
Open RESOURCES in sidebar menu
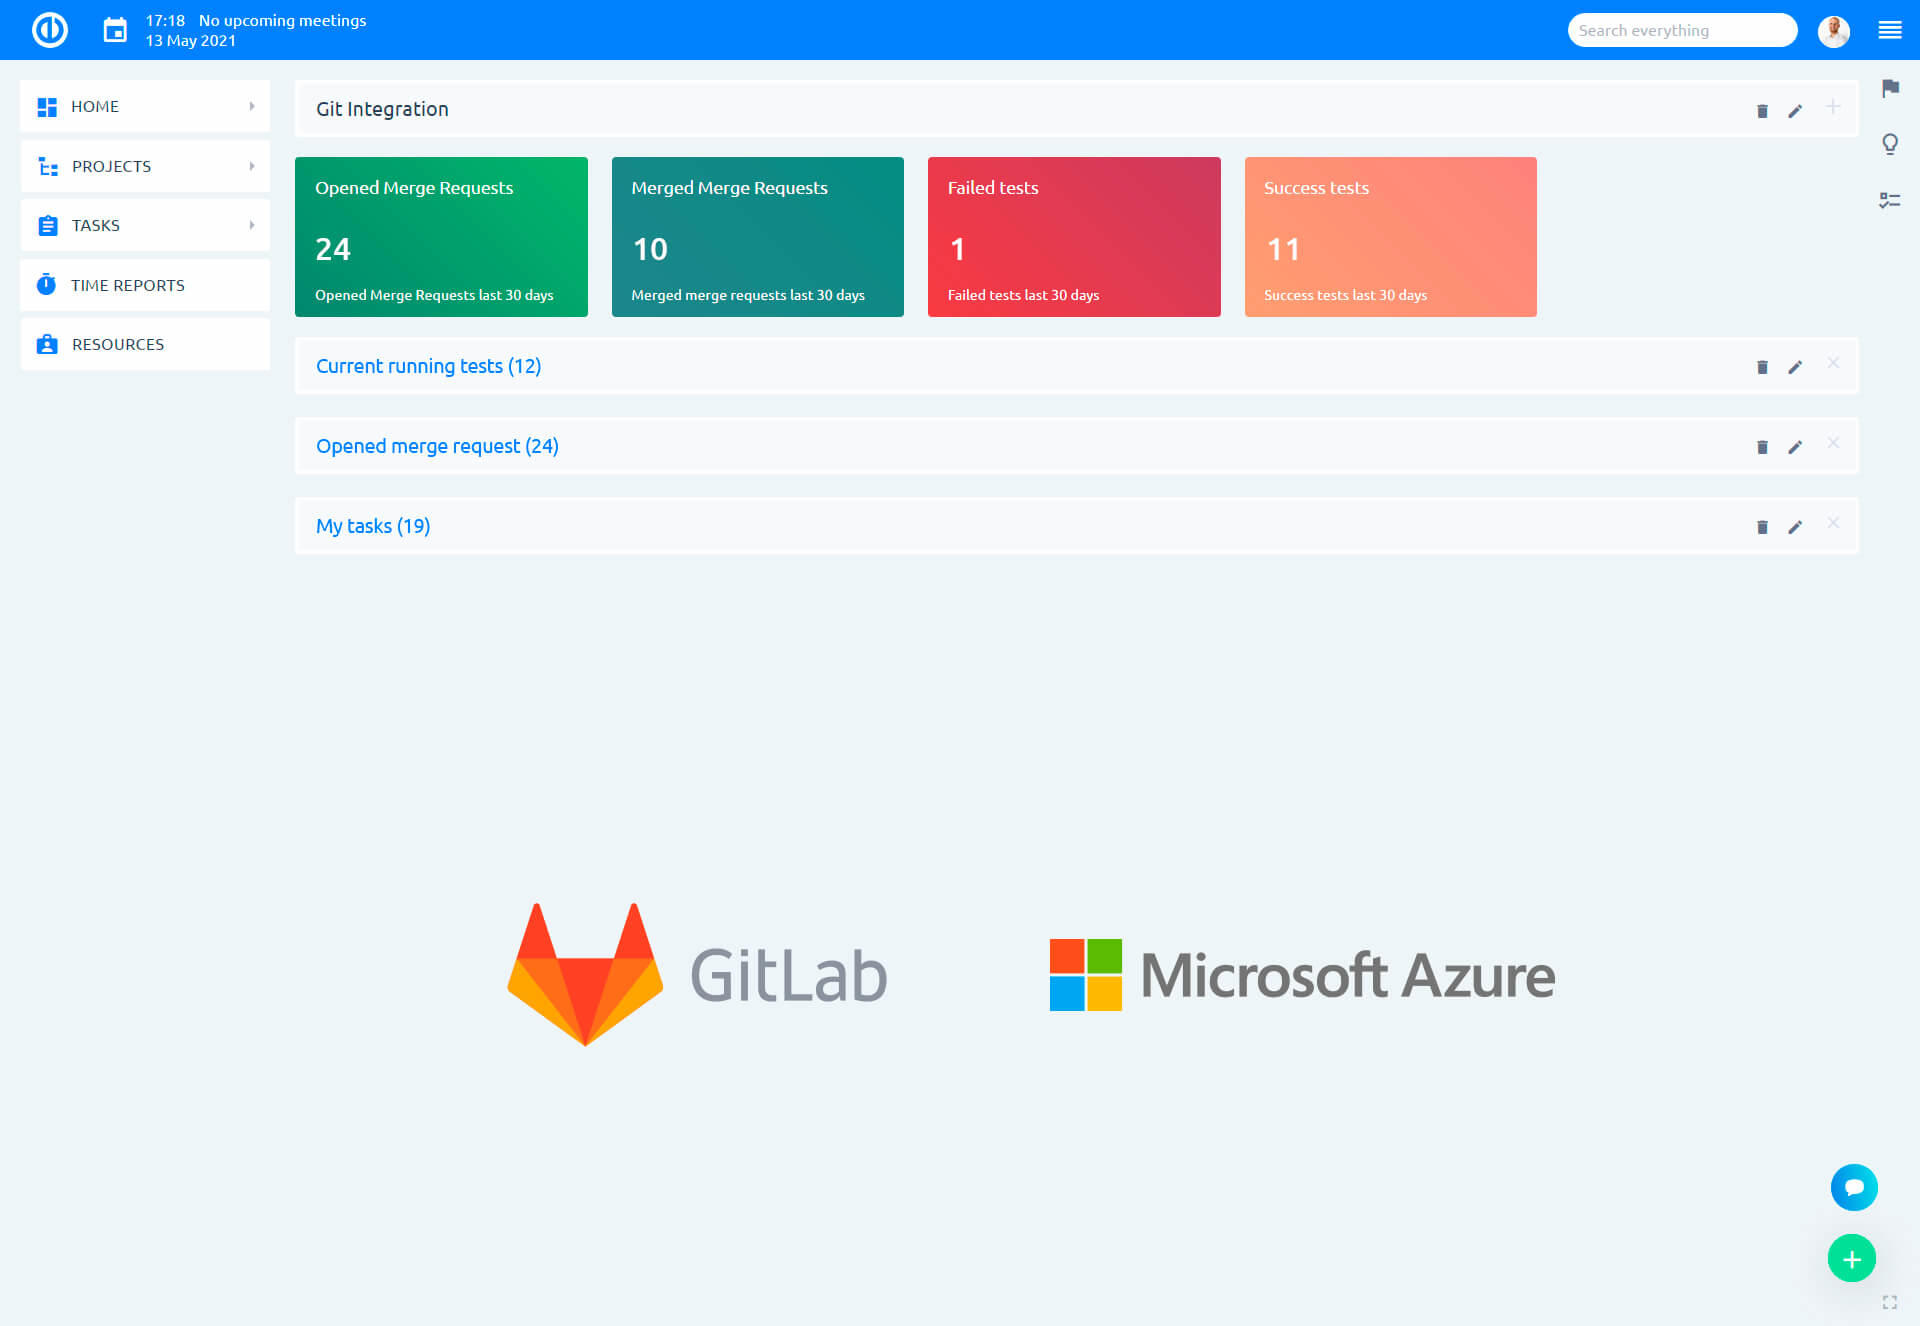[118, 344]
